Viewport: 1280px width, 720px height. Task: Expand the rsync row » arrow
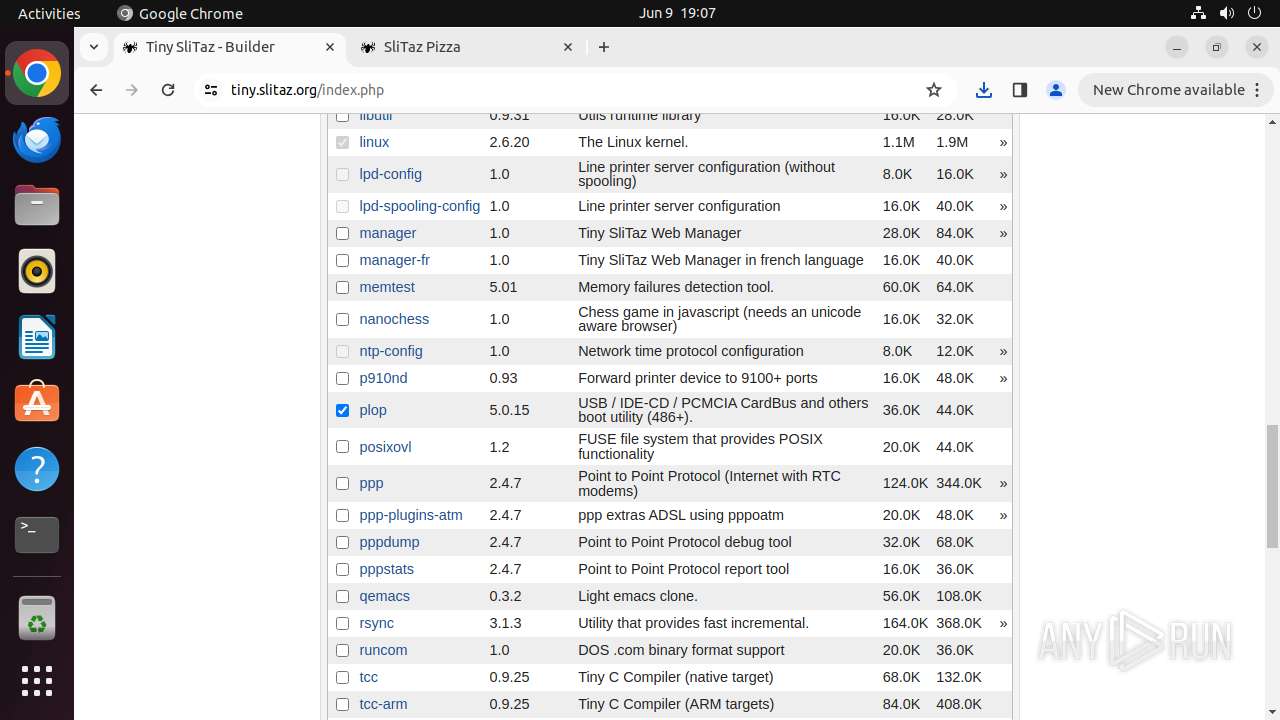1003,623
